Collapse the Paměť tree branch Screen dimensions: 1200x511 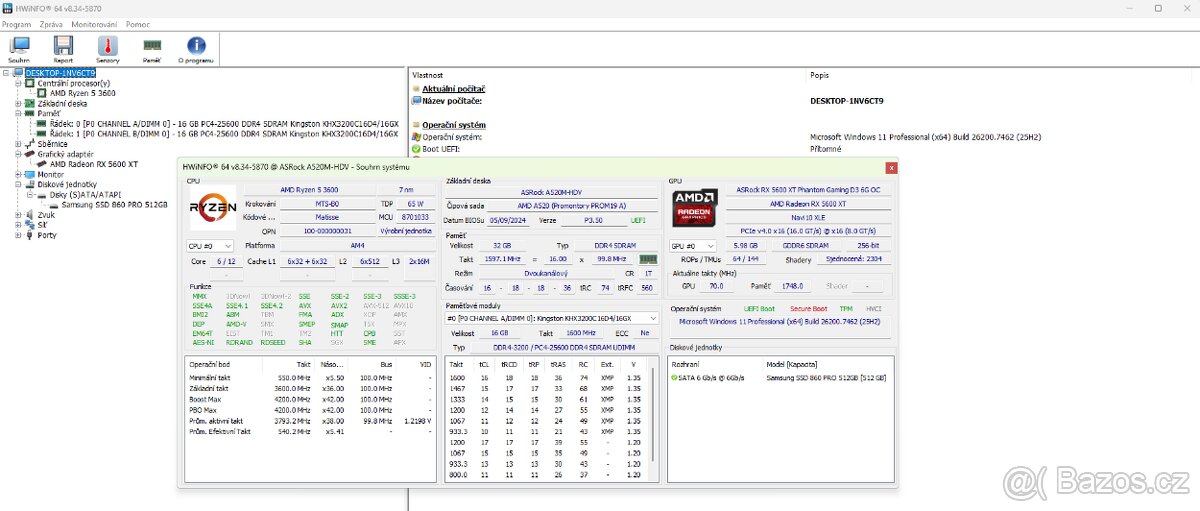point(18,113)
